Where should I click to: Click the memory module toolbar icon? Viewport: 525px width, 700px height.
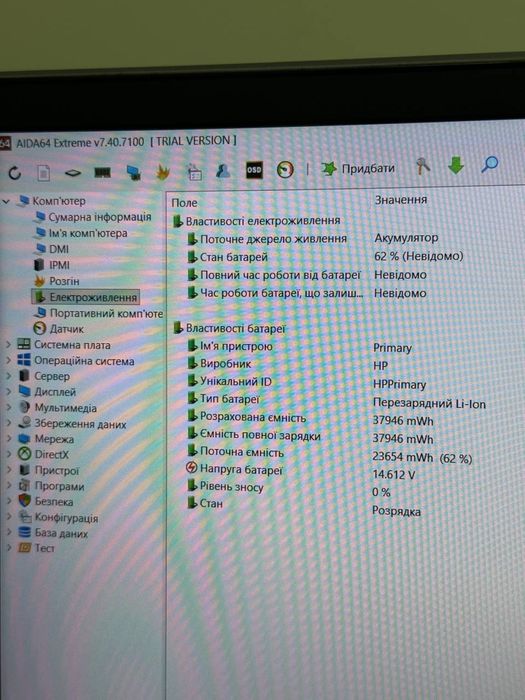103,172
